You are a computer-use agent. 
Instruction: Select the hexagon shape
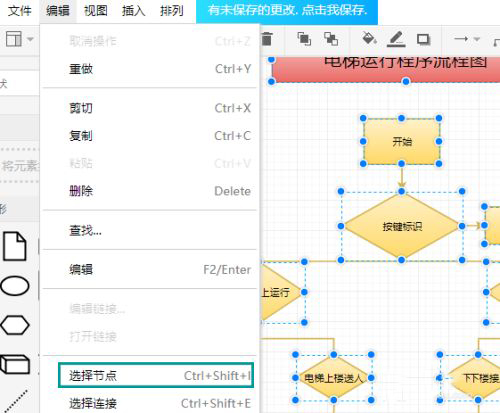click(15, 325)
